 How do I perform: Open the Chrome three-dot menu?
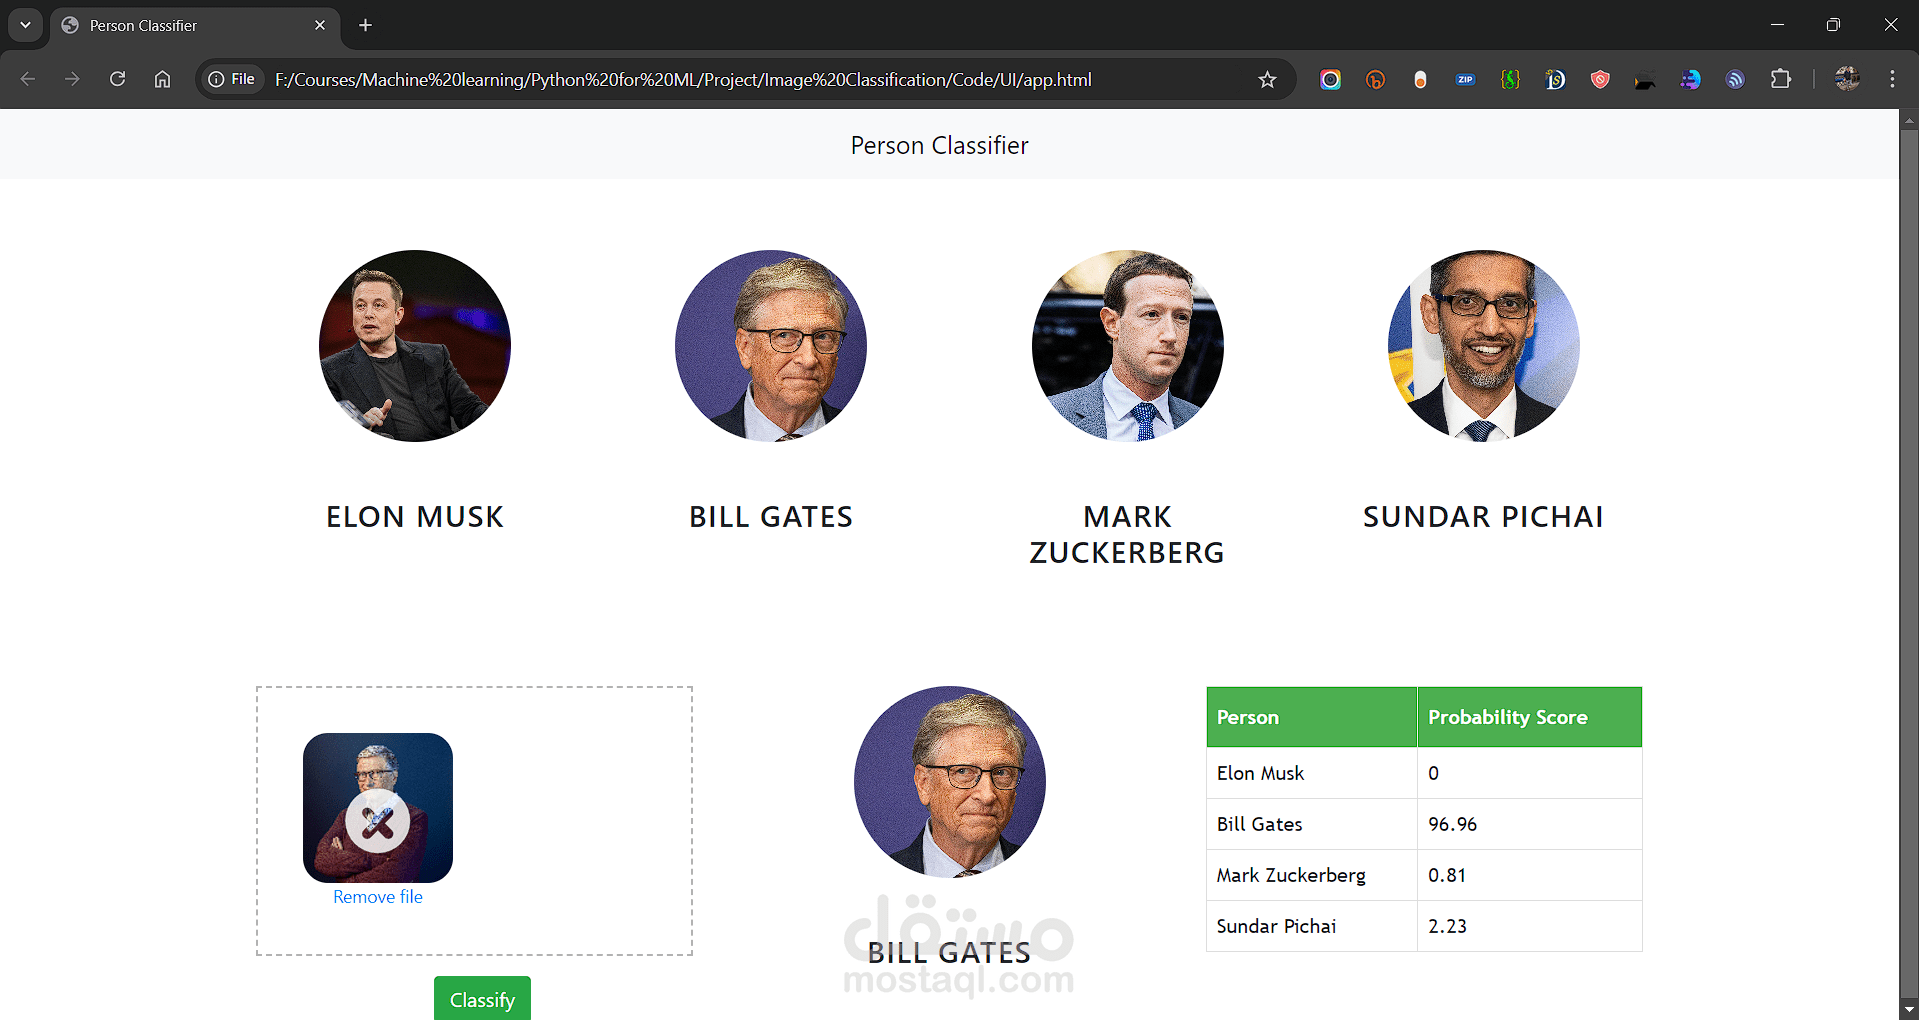pyautogui.click(x=1892, y=79)
